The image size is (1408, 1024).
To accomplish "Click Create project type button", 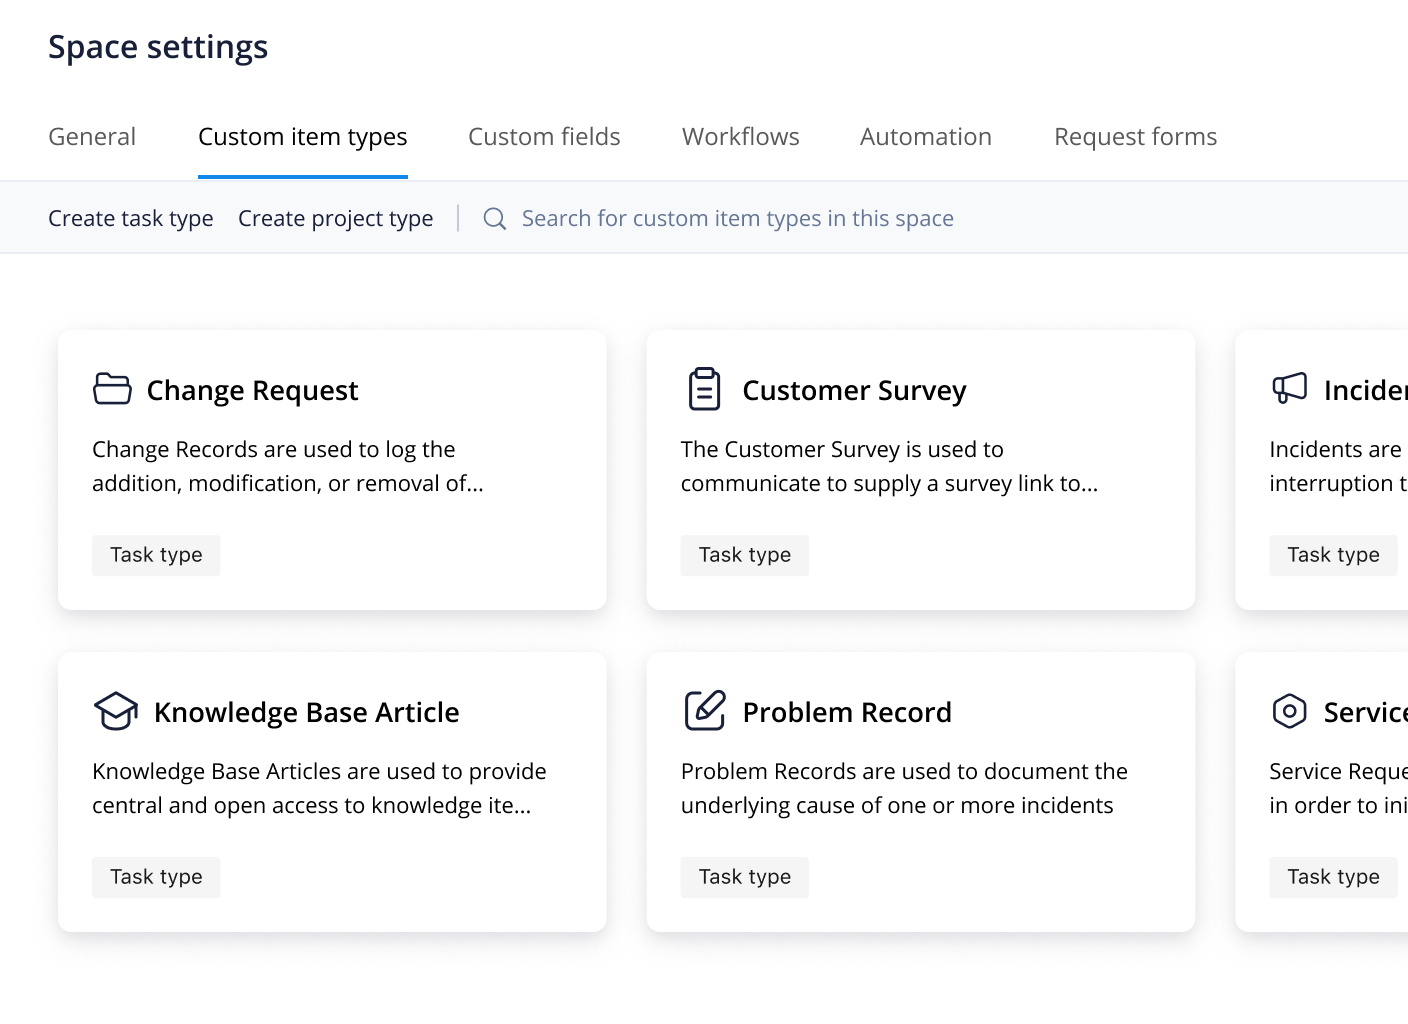I will (335, 218).
